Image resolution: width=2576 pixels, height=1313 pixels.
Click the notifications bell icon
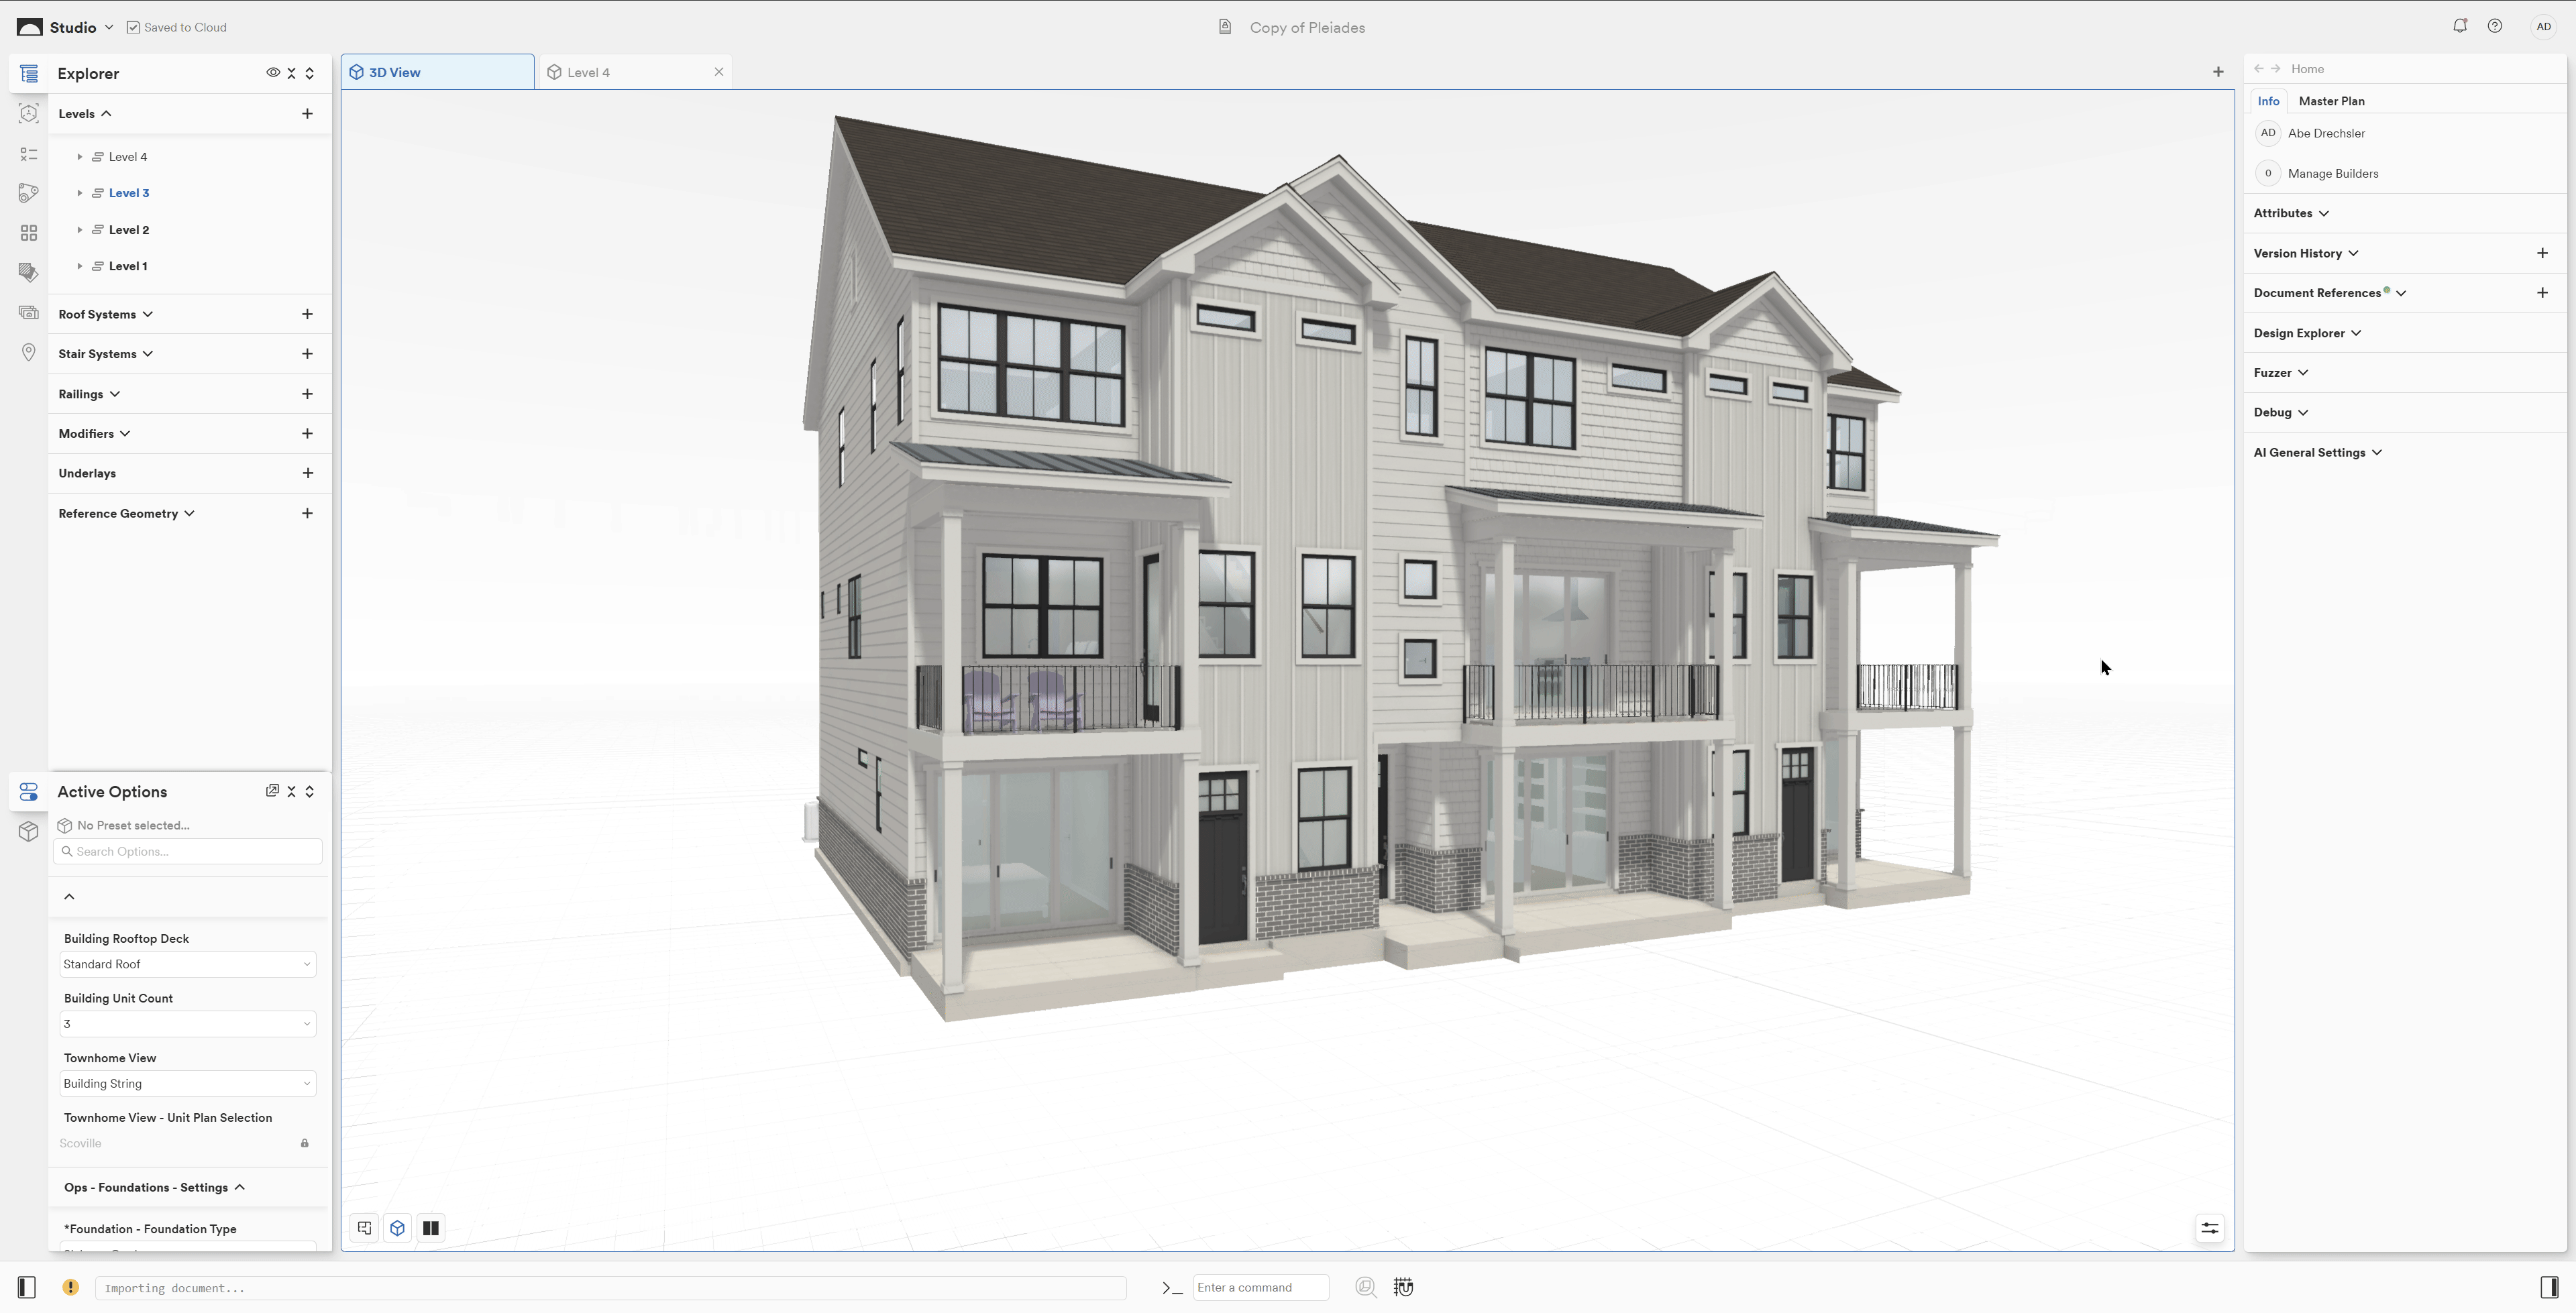(2459, 26)
